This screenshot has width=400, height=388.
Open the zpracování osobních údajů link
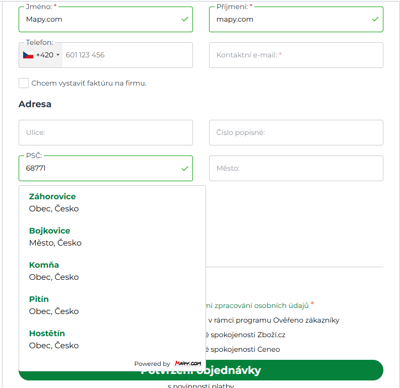click(259, 305)
